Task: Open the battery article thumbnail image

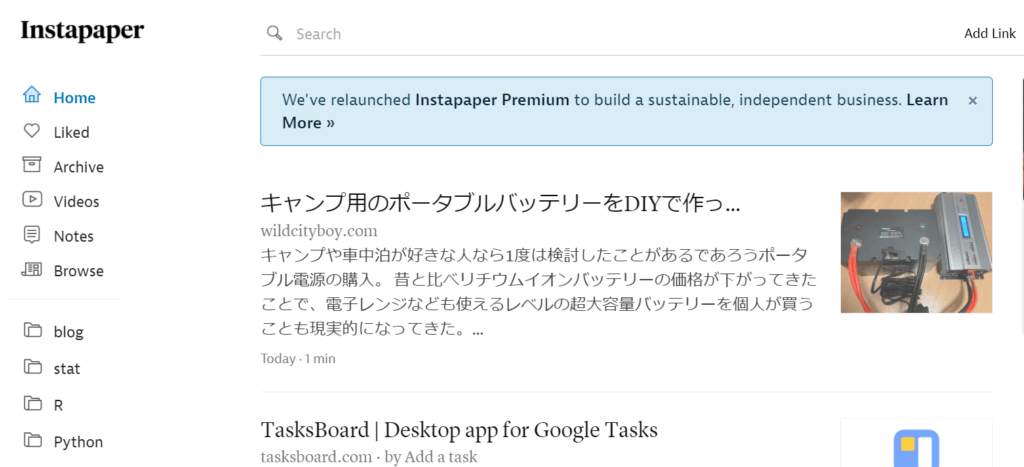Action: click(x=916, y=252)
